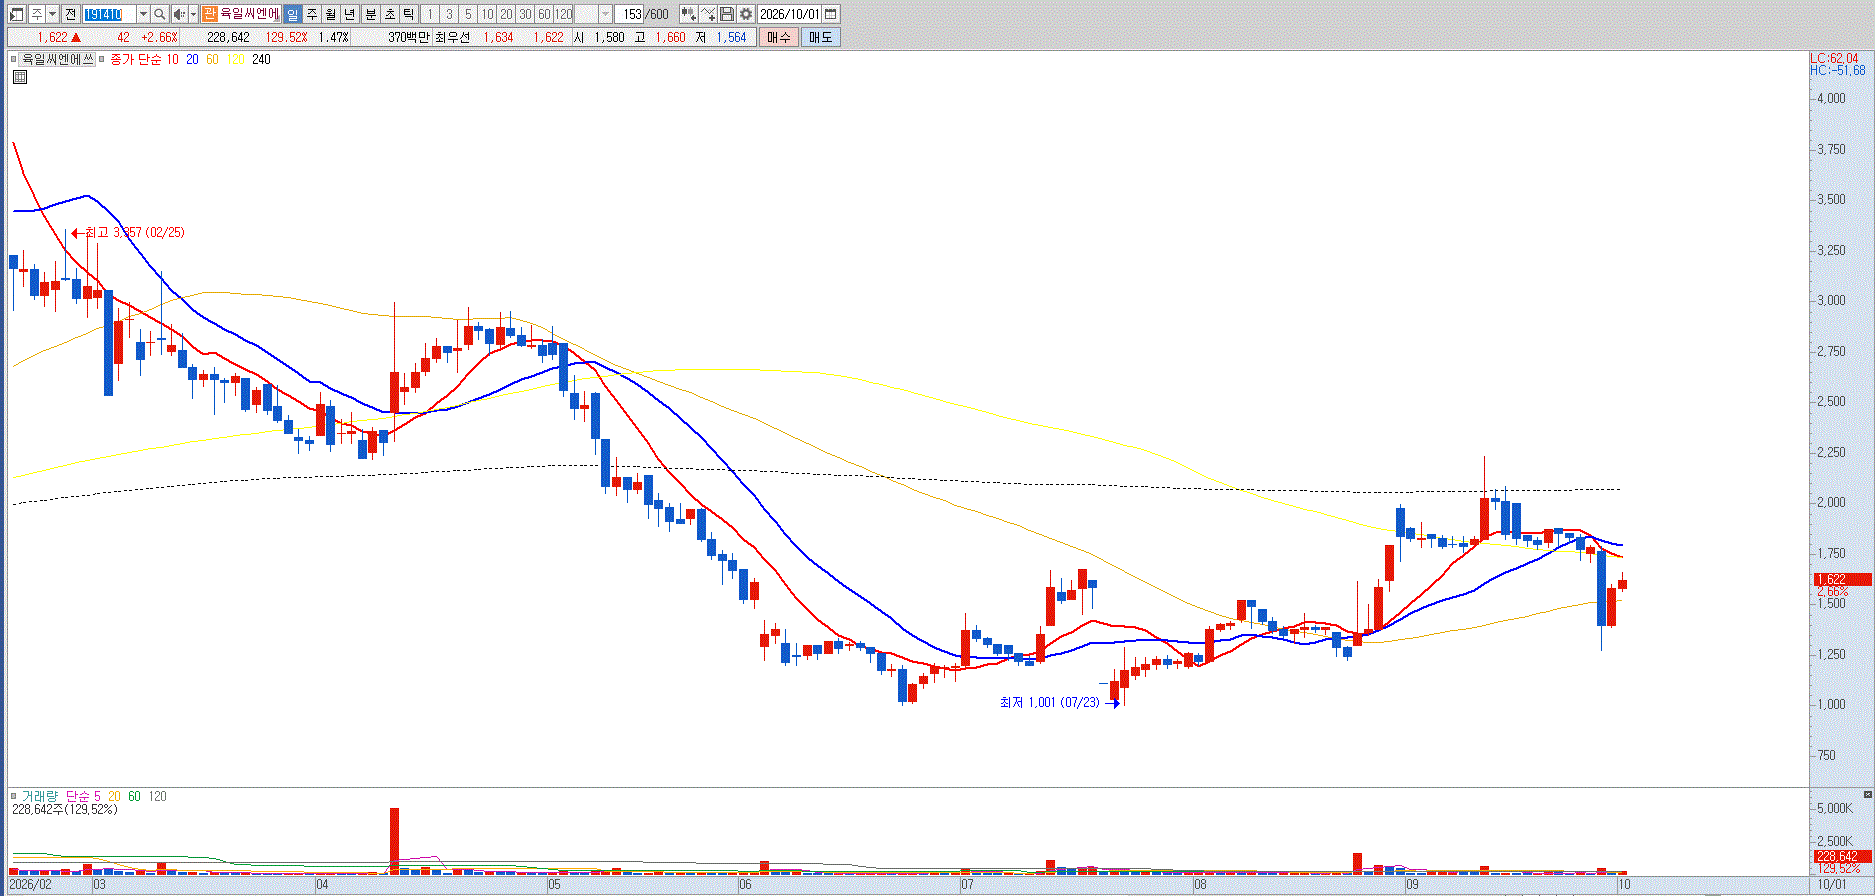Select the 월 monthly tab

click(x=330, y=14)
